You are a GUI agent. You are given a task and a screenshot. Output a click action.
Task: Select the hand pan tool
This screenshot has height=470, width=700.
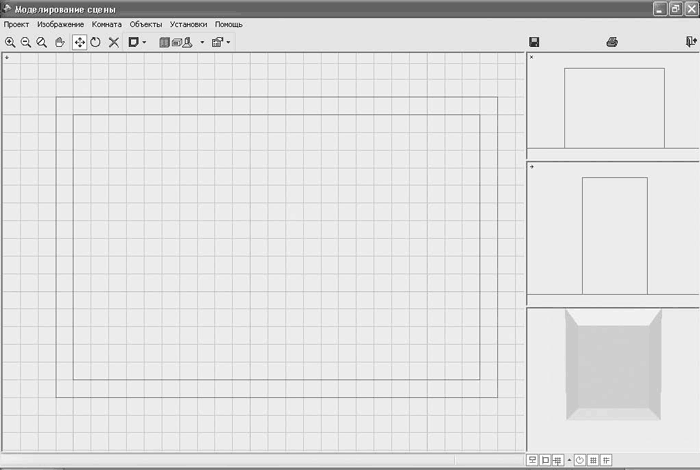click(x=59, y=42)
